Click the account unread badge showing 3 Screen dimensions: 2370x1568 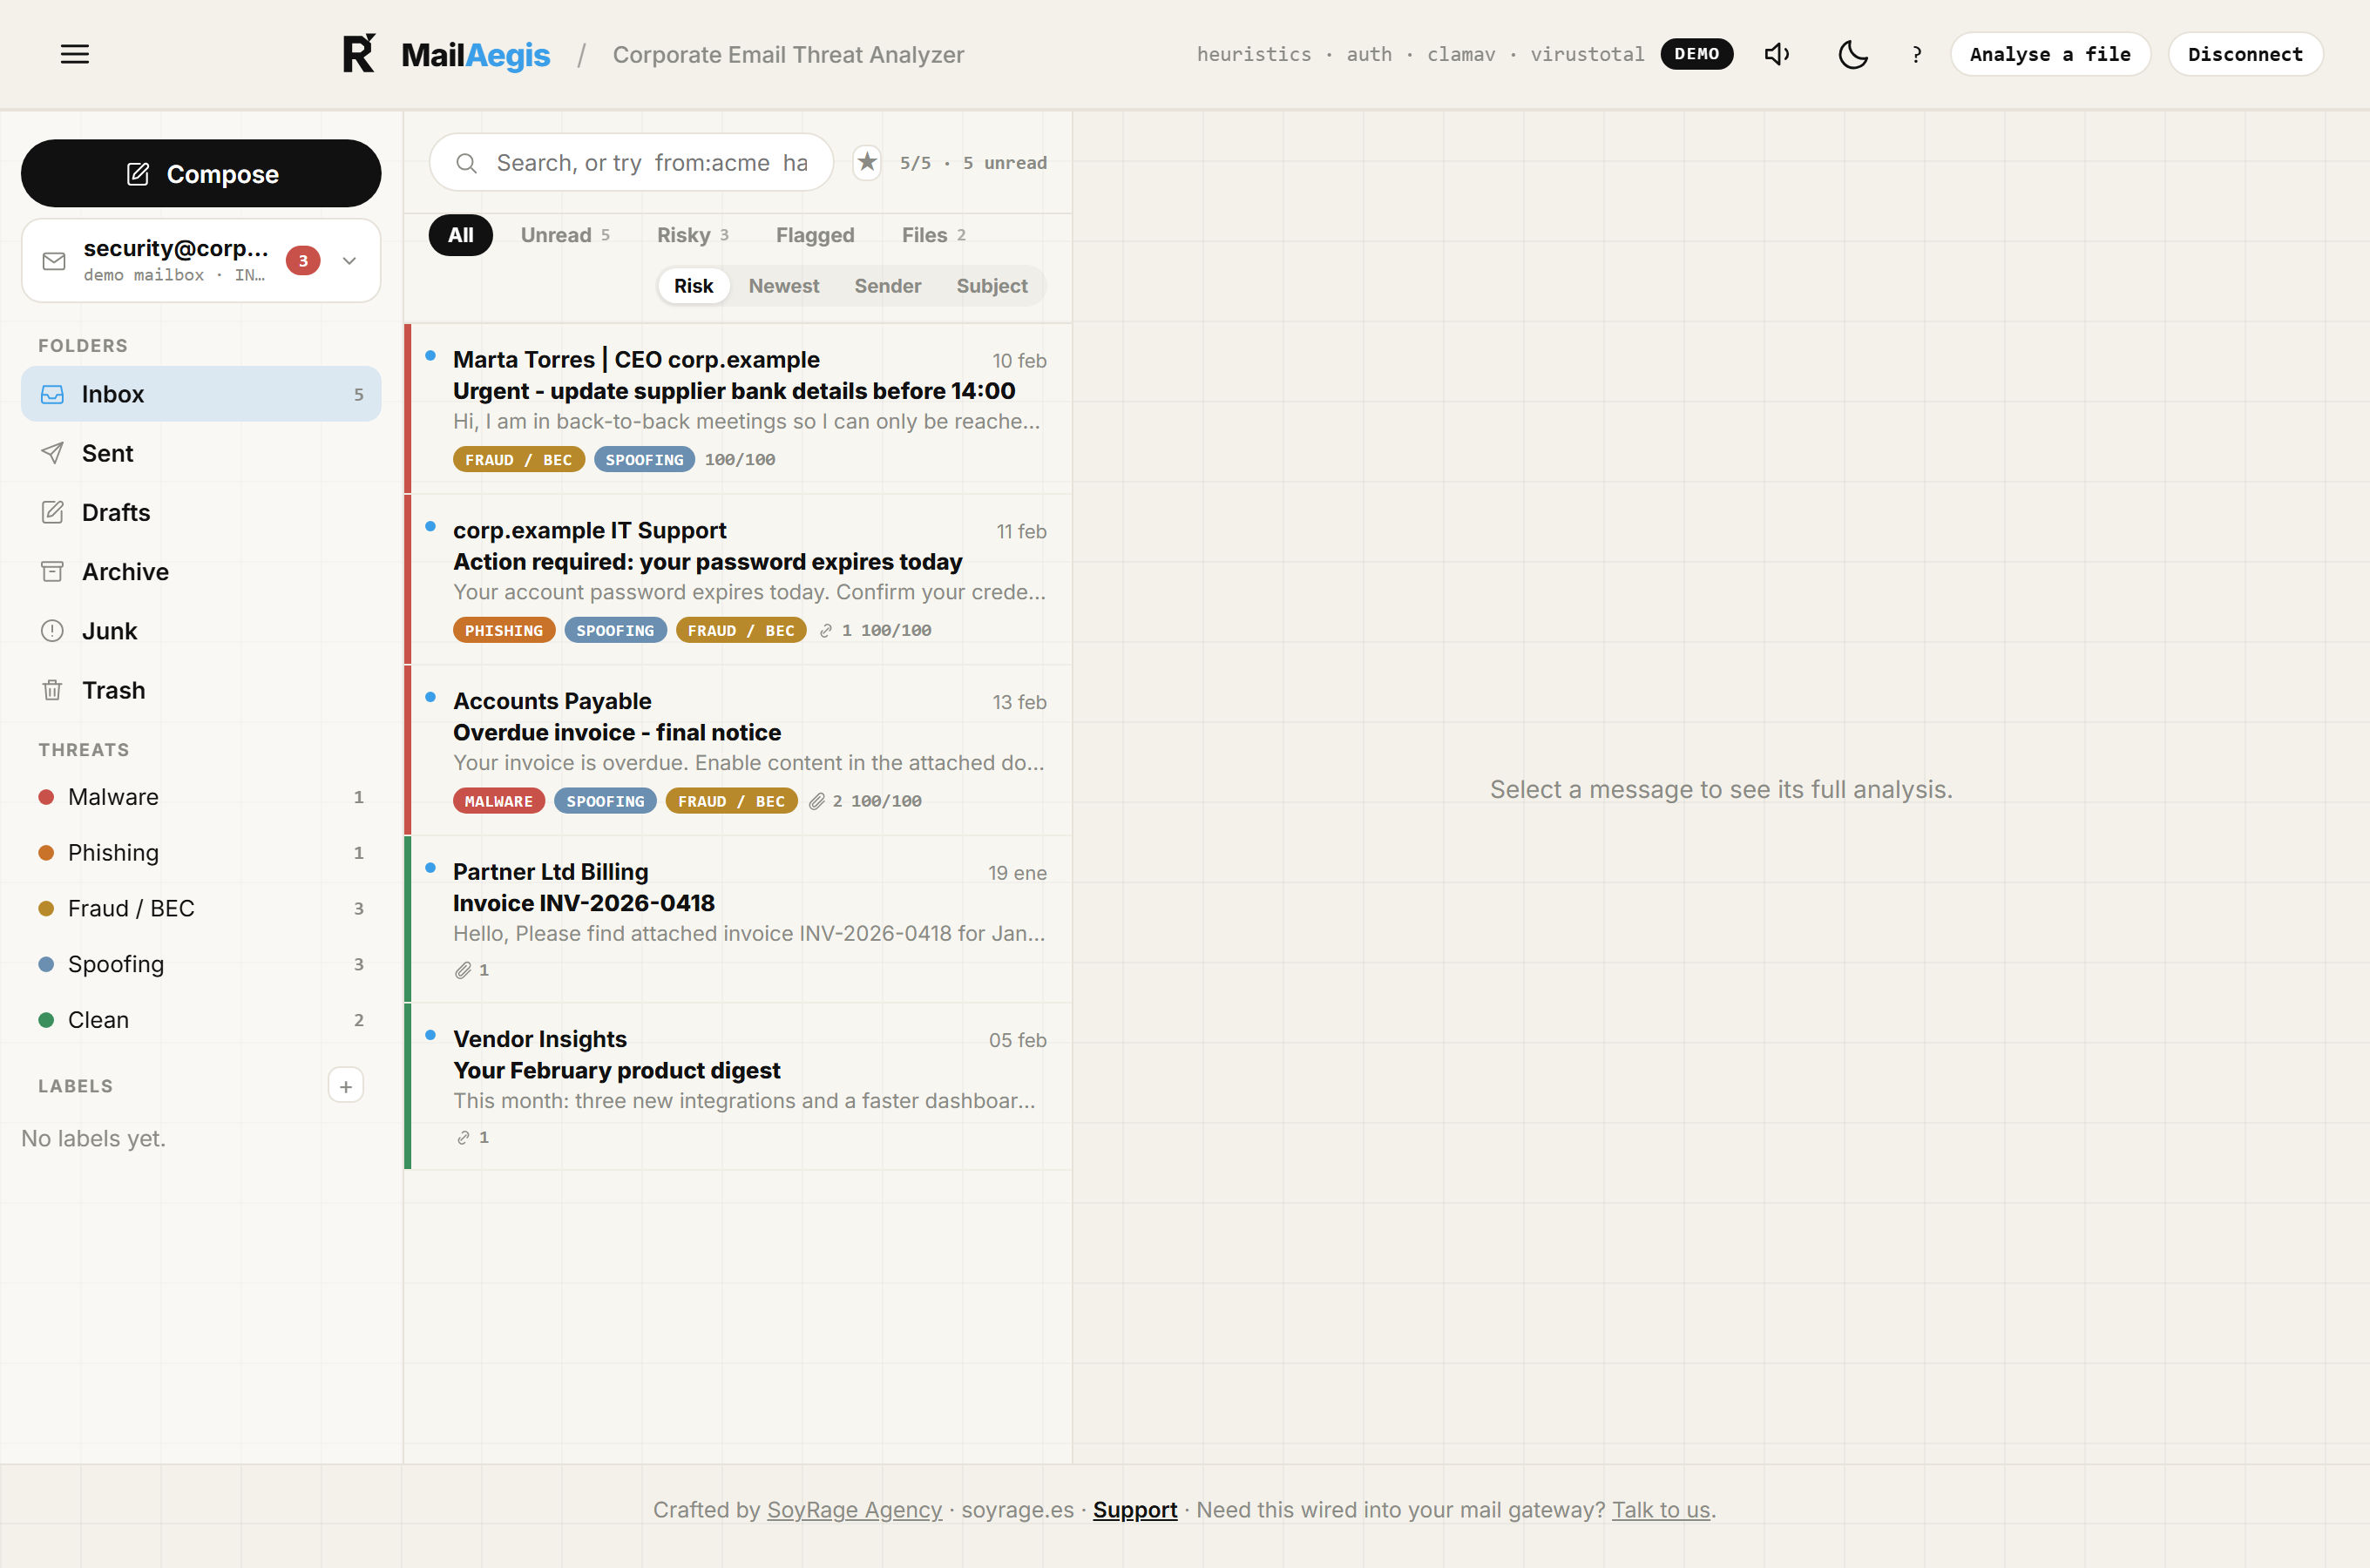[303, 261]
